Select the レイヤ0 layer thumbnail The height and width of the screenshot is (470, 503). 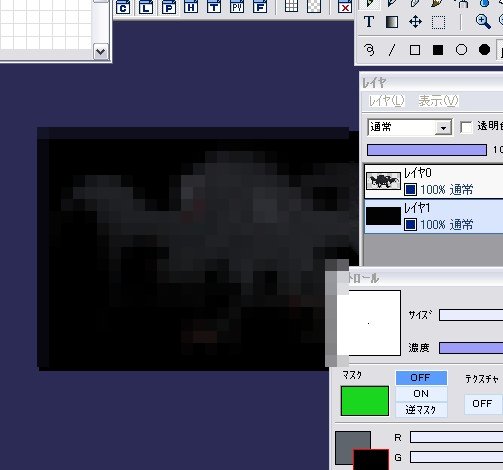[x=383, y=181]
